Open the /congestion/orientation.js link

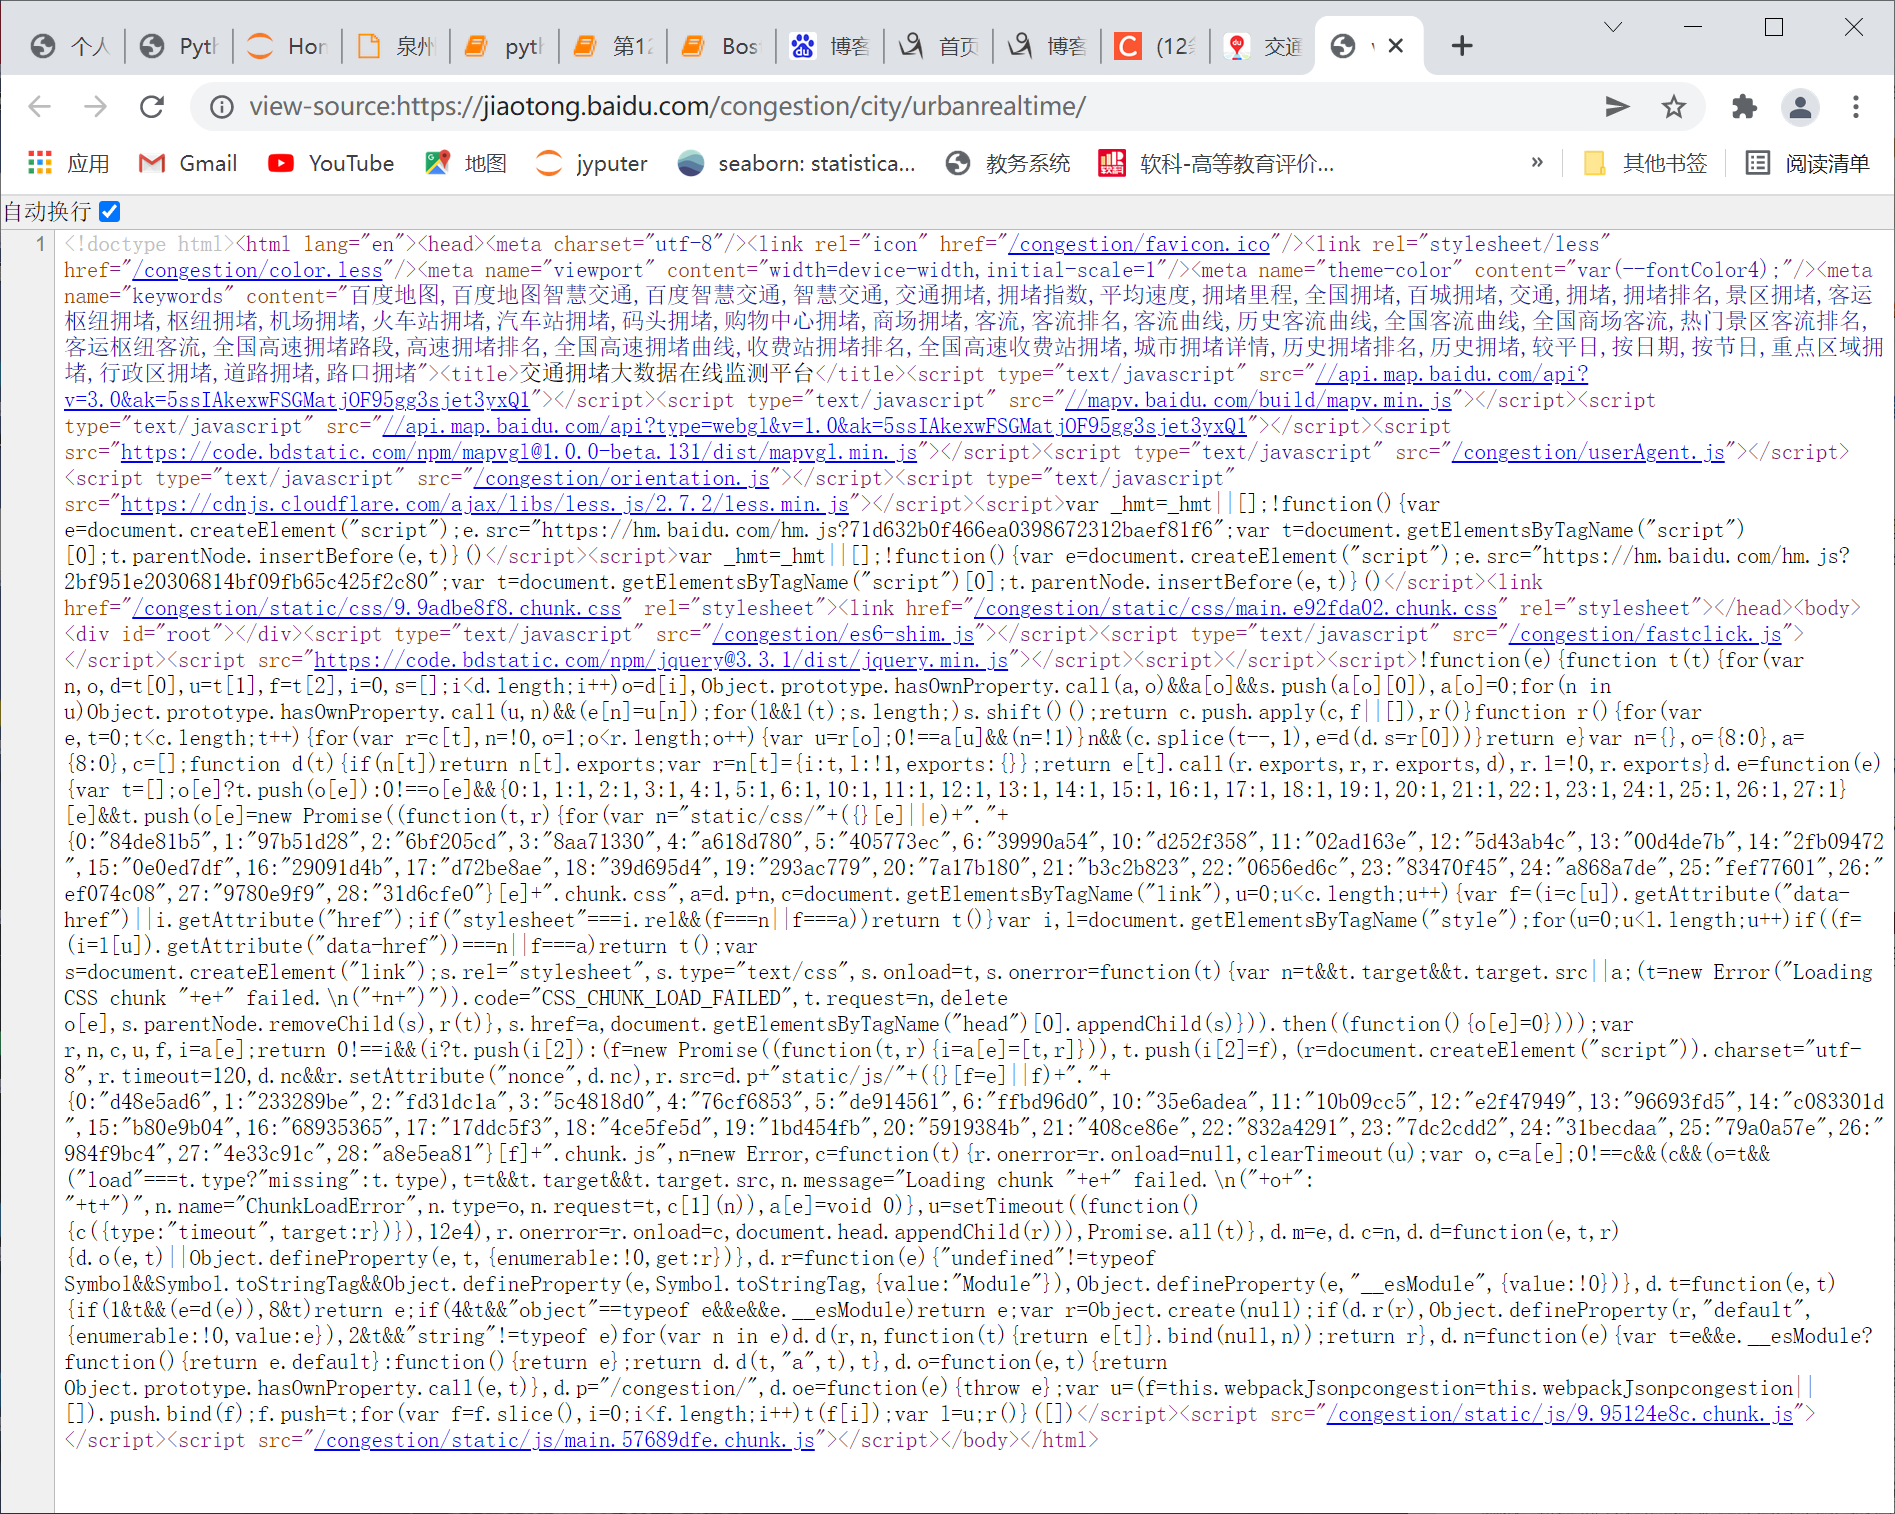622,478
